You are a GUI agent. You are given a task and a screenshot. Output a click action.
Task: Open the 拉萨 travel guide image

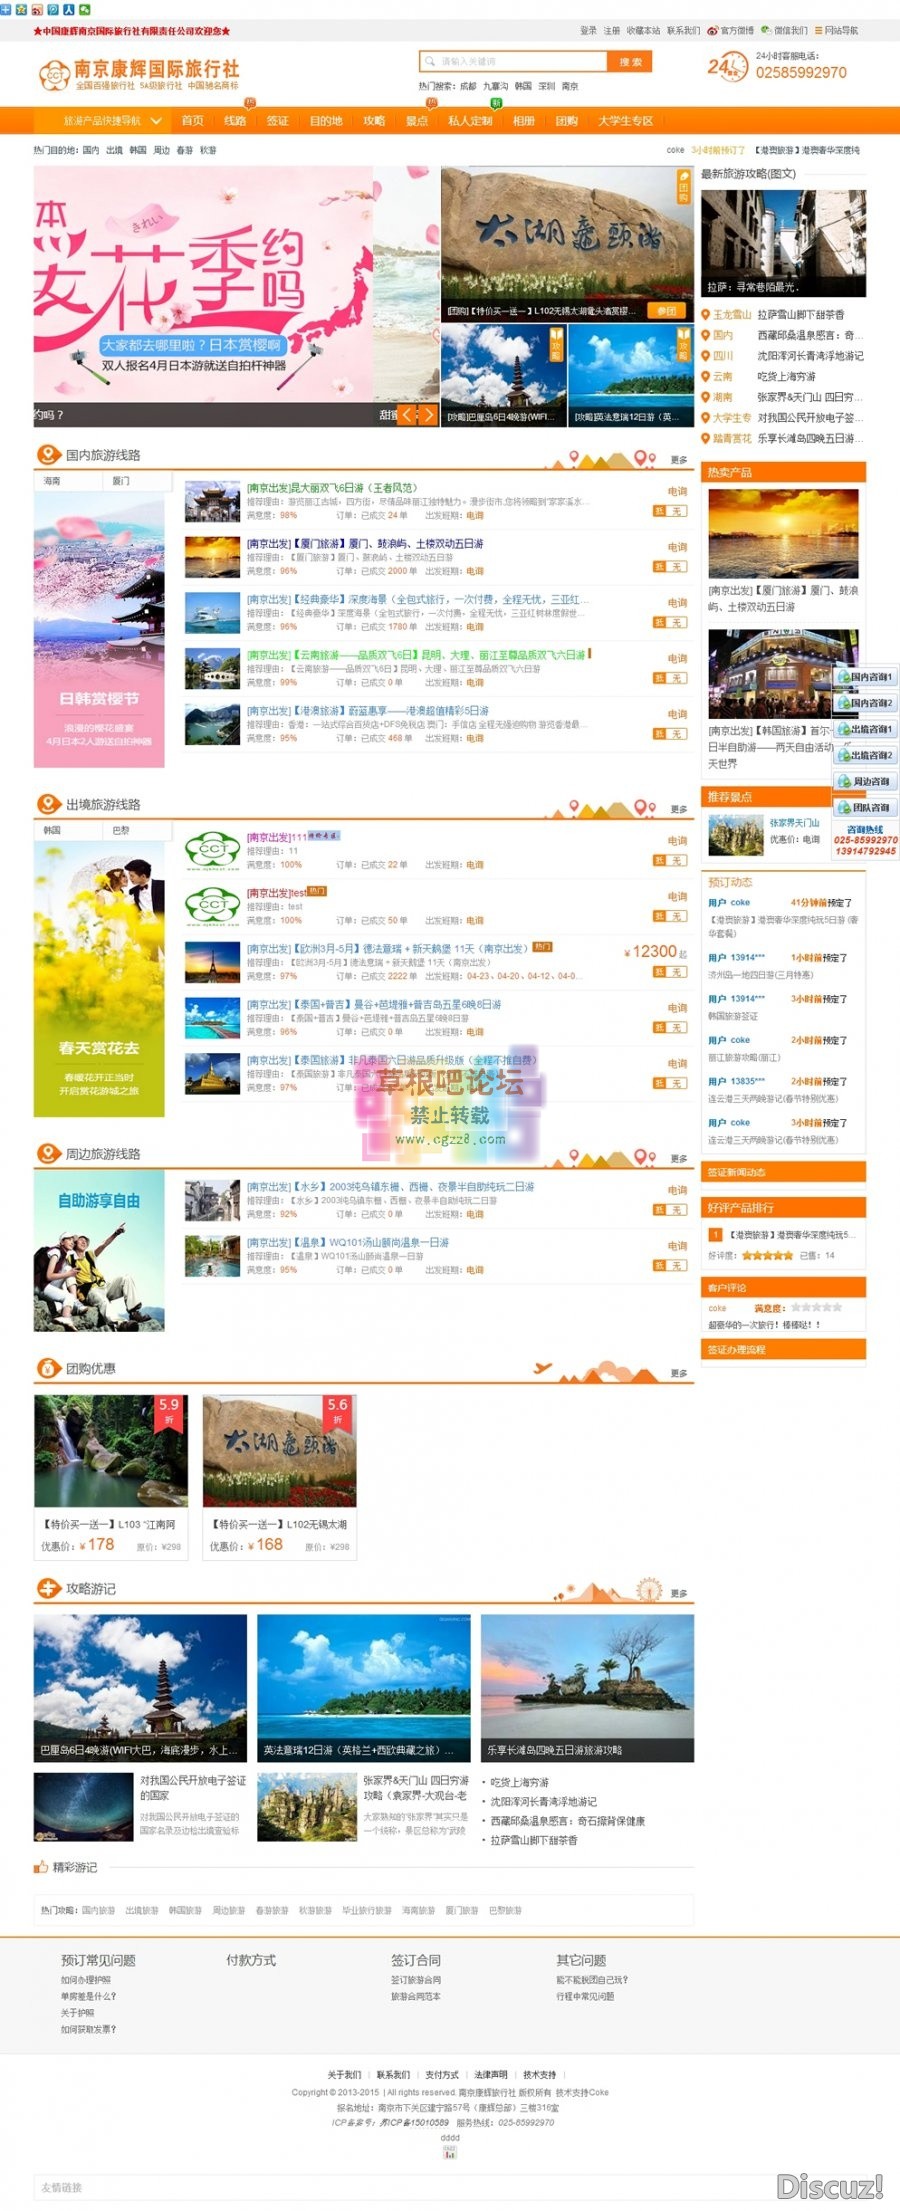pyautogui.click(x=783, y=243)
